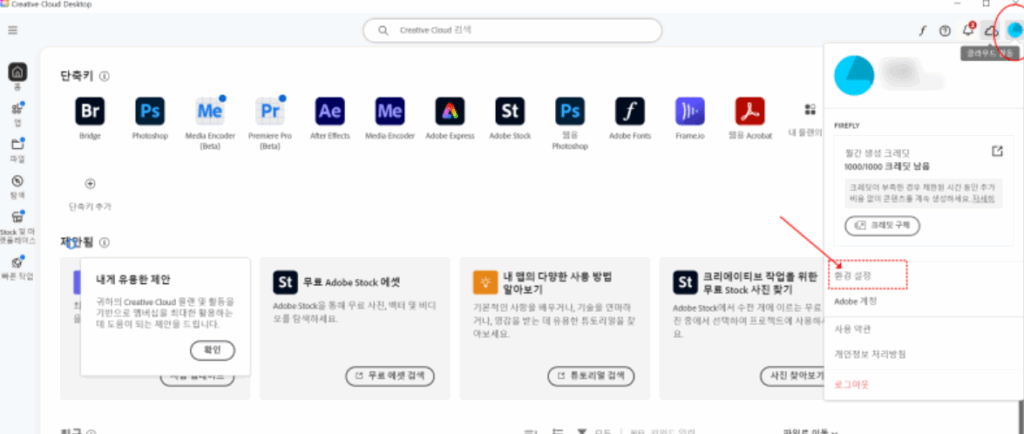1024x434 pixels.
Task: Select 환경 설정 in the account menu
Action: point(853,276)
